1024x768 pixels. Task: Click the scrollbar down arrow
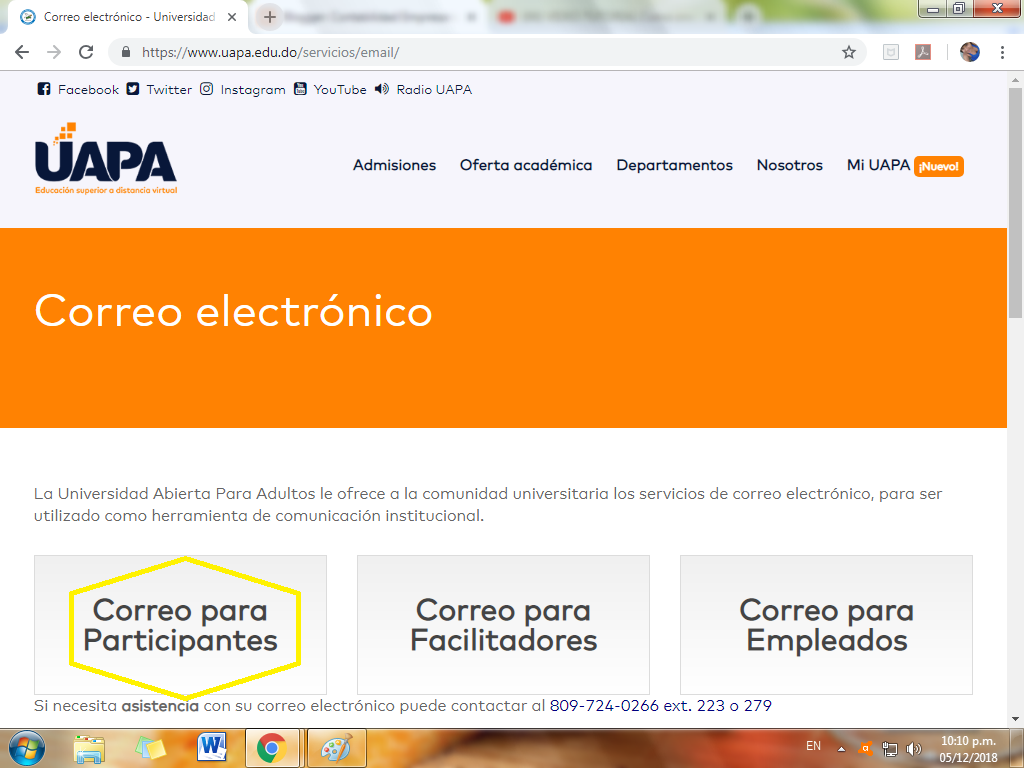1013,717
